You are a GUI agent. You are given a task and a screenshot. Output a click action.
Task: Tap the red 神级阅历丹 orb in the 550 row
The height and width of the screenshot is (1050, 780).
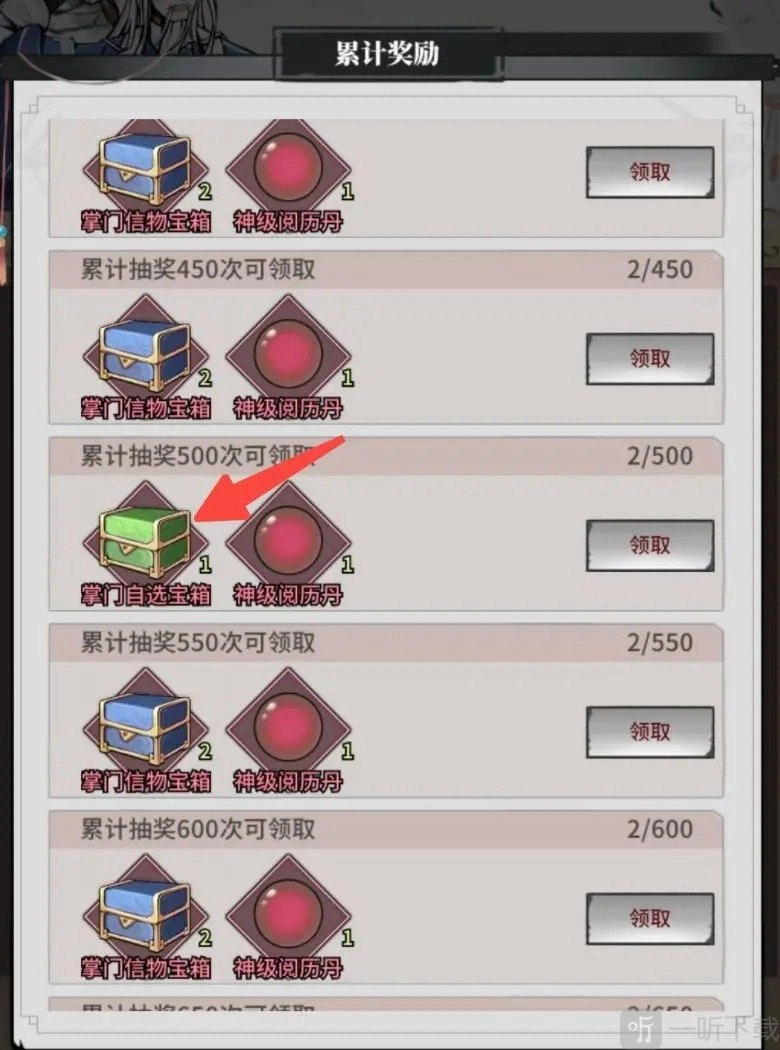point(289,729)
